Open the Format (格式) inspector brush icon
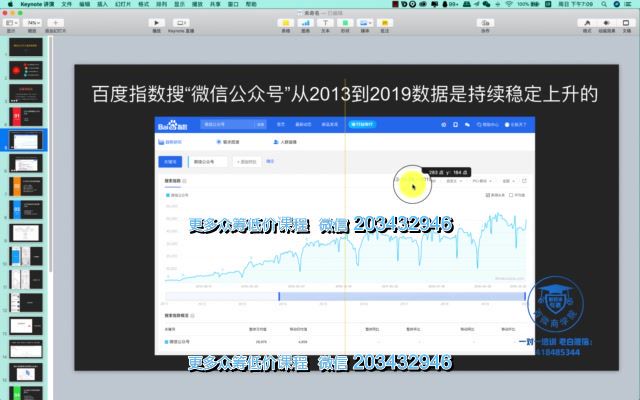 tap(587, 23)
